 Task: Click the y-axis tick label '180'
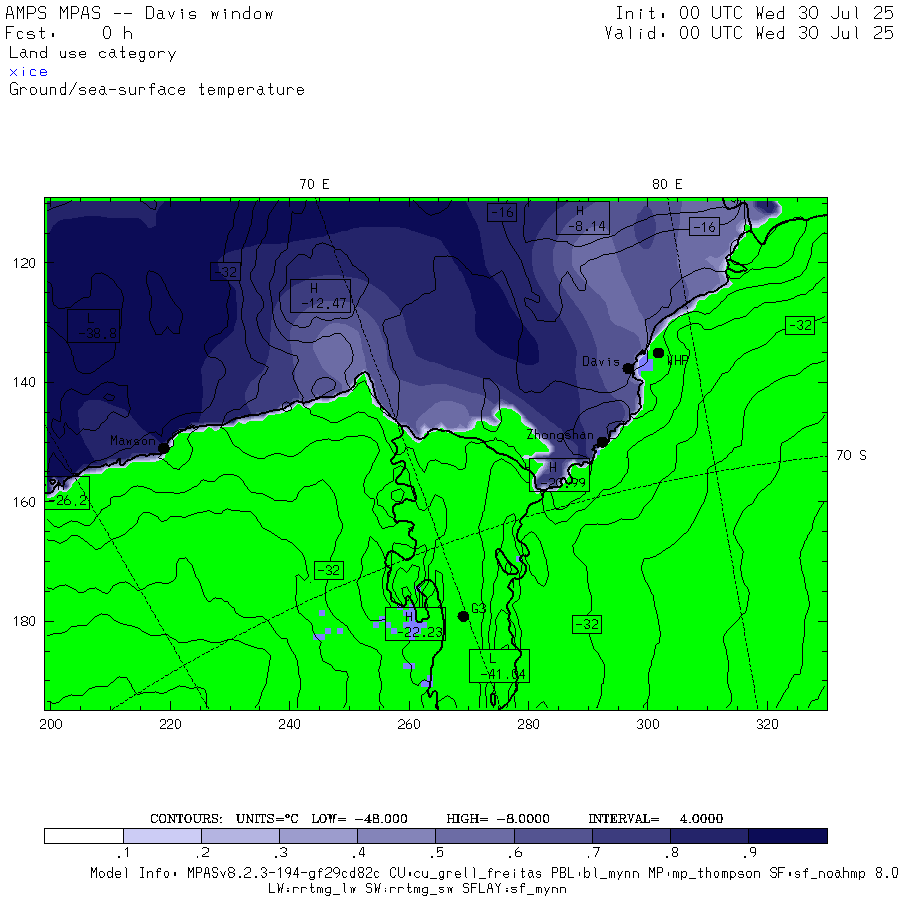click(x=24, y=621)
